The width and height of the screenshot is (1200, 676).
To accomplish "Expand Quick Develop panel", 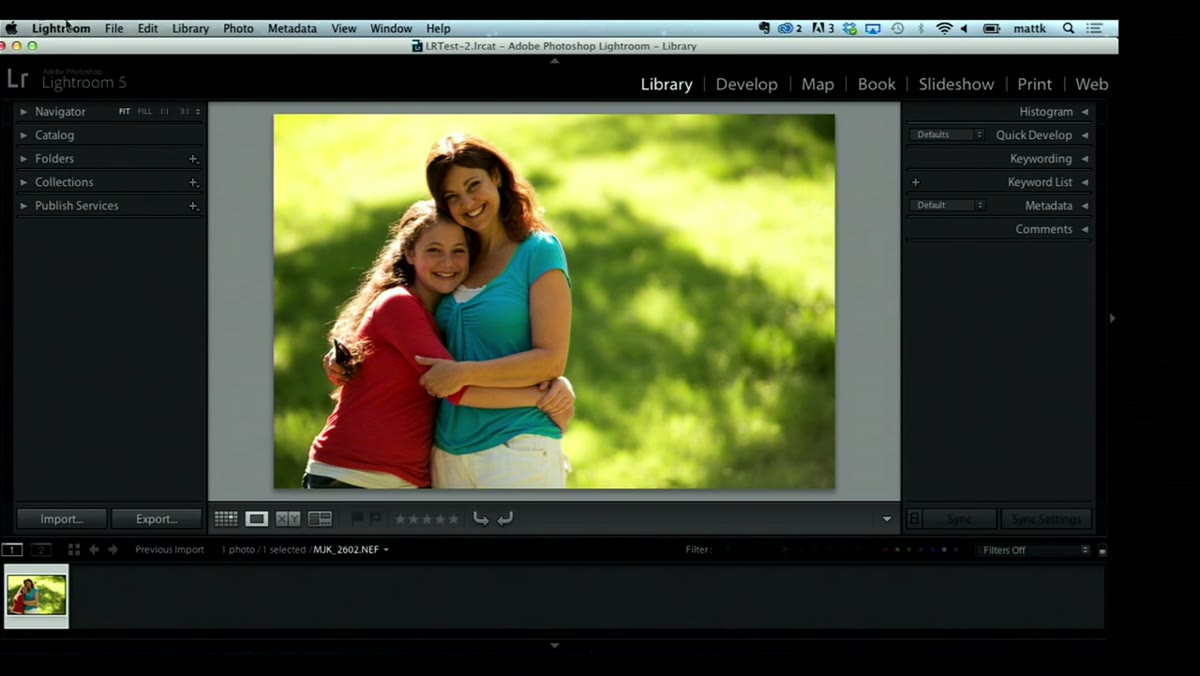I will point(1085,135).
